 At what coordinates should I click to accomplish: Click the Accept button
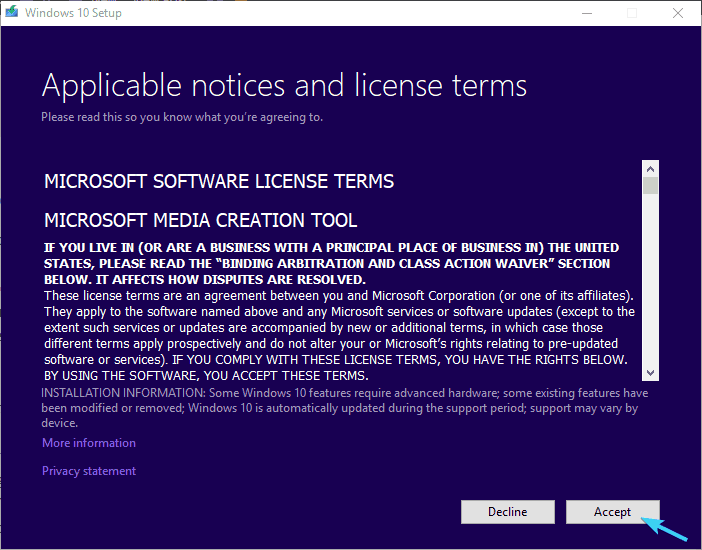point(612,511)
